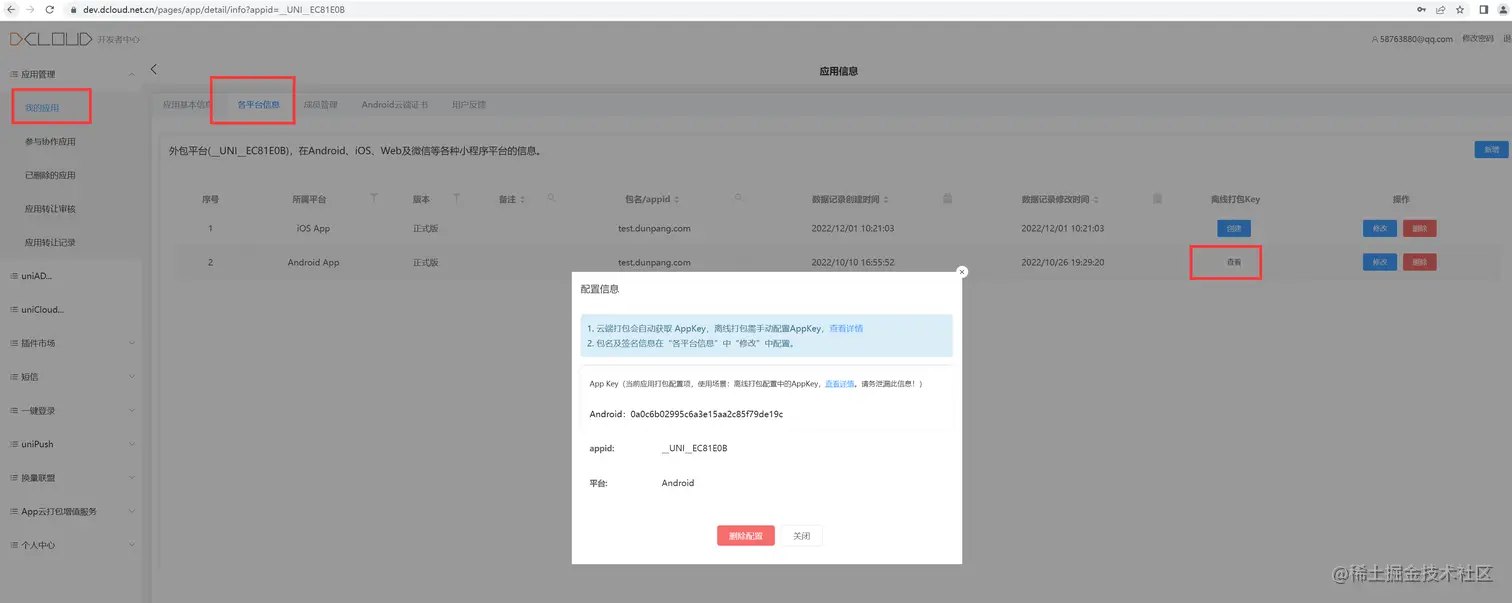This screenshot has height=603, width=1512.
Task: Select the Android AppKey value text
Action: (x=707, y=414)
